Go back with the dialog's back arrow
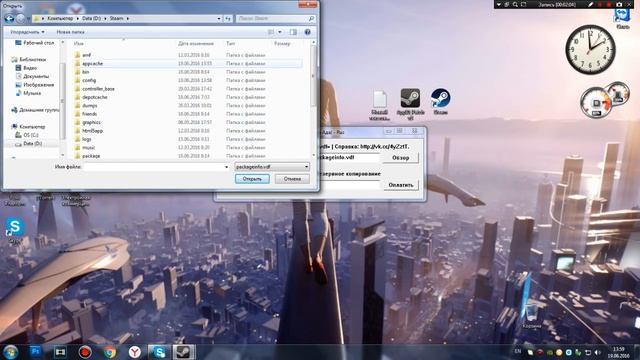The width and height of the screenshot is (640, 360). tap(9, 18)
